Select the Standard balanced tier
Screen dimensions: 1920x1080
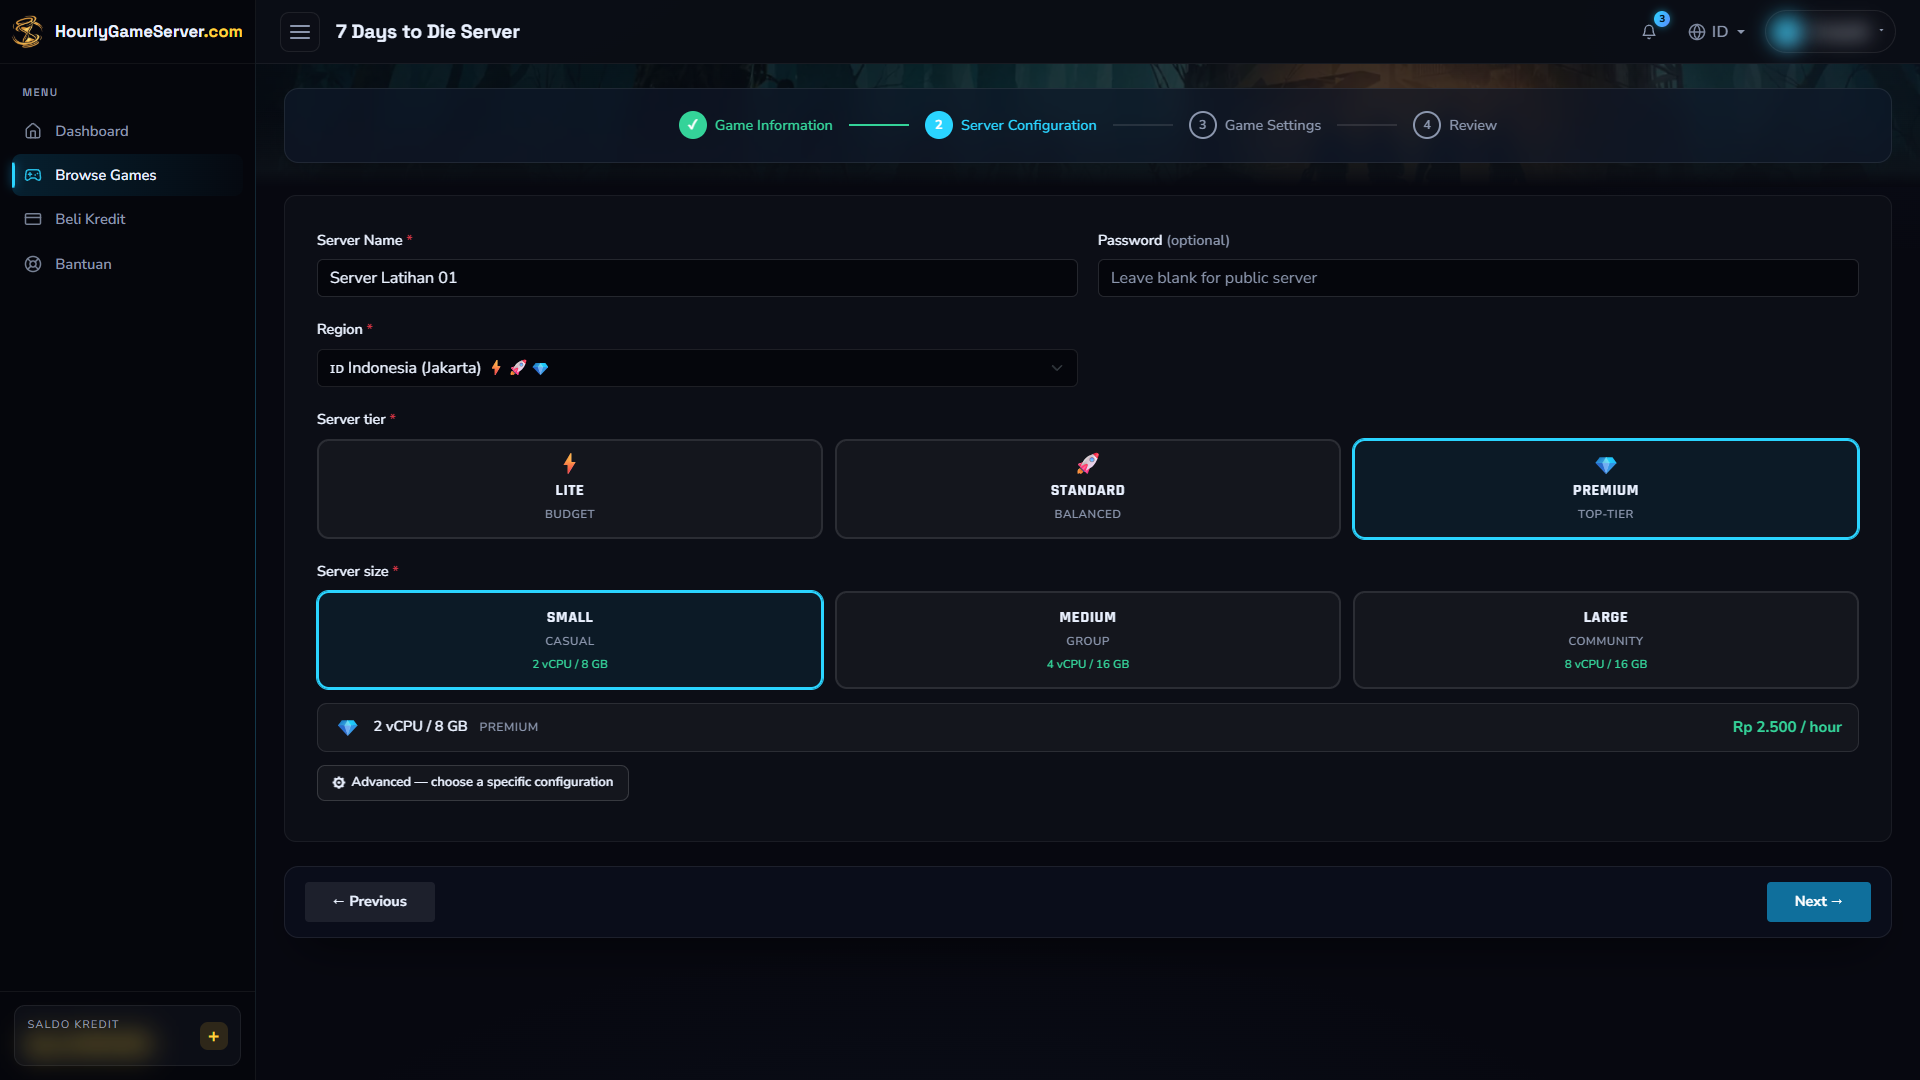pos(1088,489)
